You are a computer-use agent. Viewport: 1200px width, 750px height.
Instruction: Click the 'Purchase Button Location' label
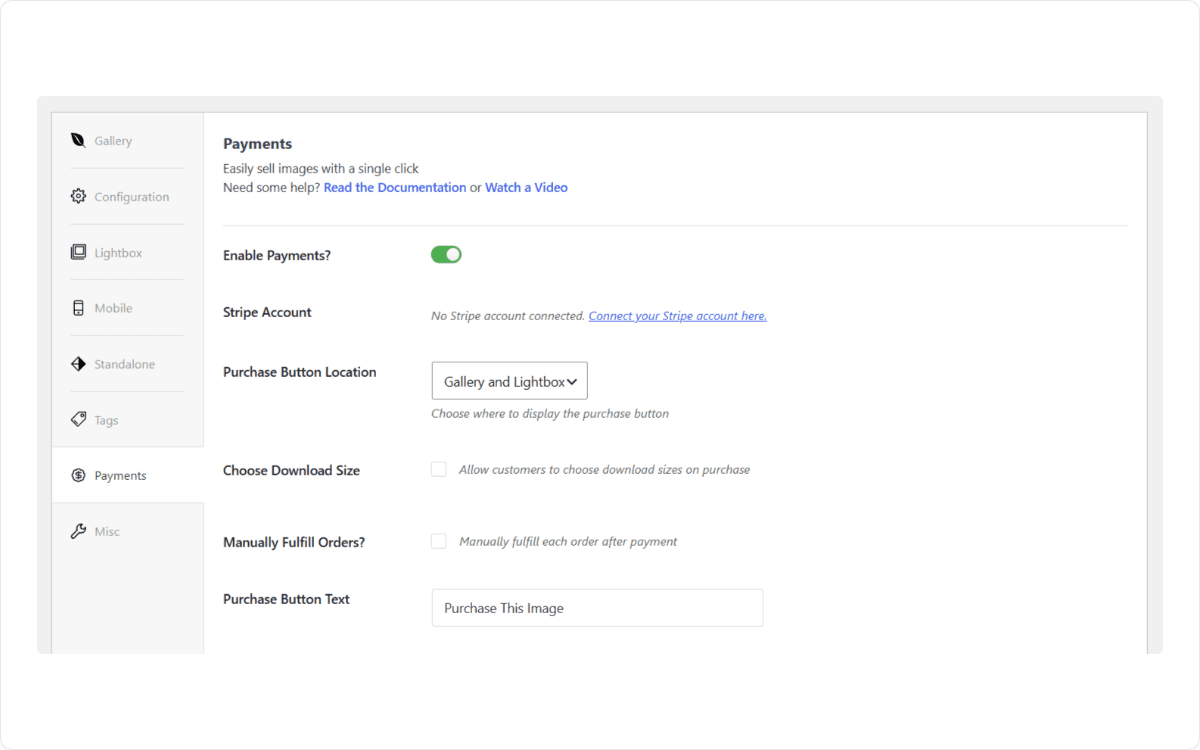[300, 372]
